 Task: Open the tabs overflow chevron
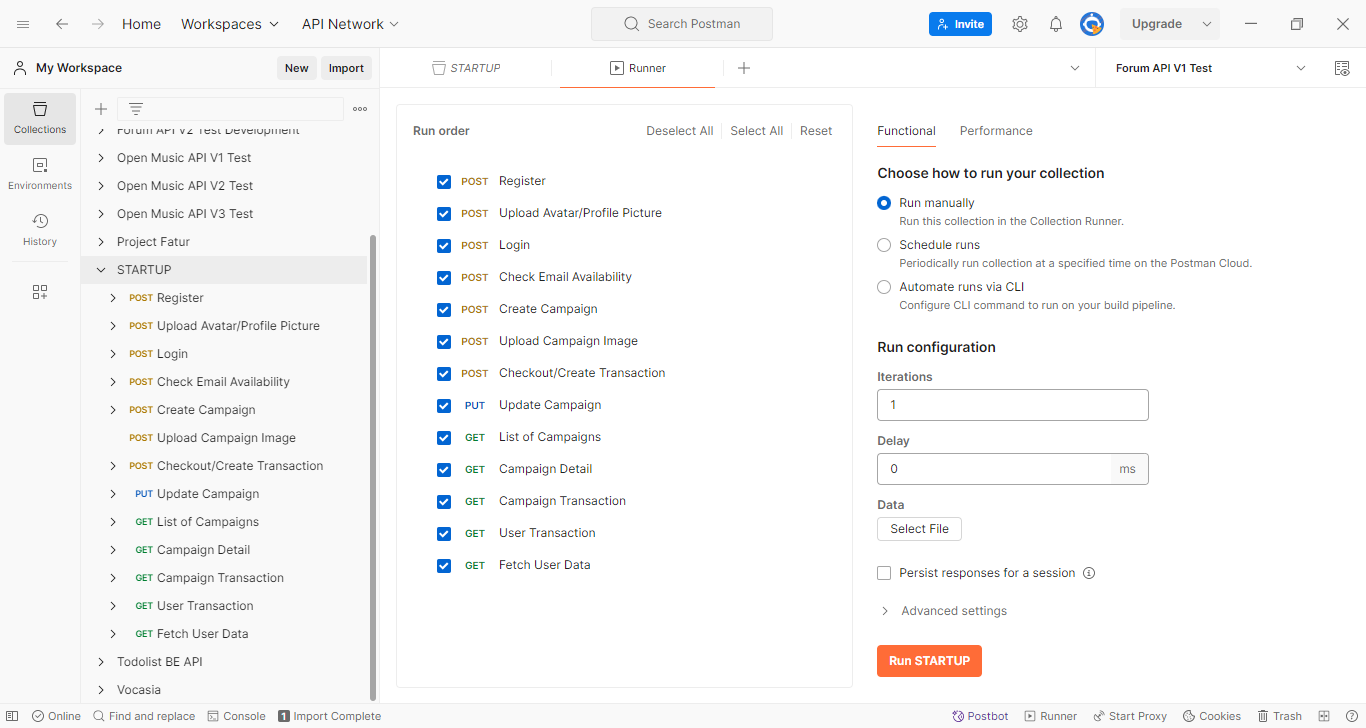click(x=1075, y=68)
